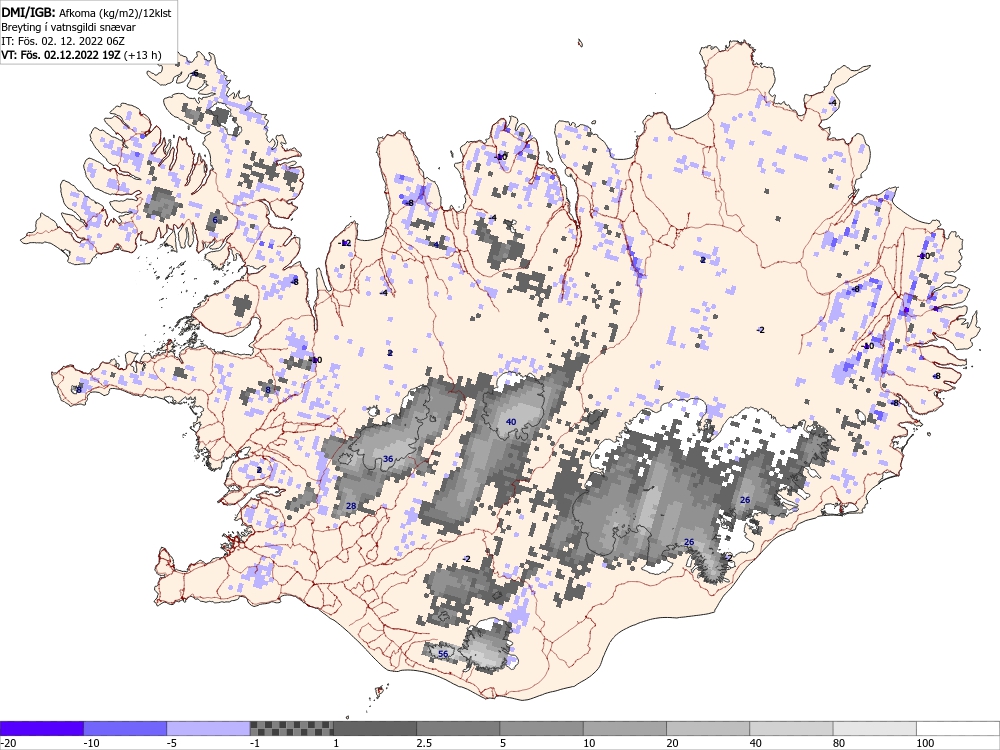Click the title line 'DMI/IGB: Afkoma (kg/m2)/12klst'
The width and height of the screenshot is (1000, 750).
click(86, 12)
